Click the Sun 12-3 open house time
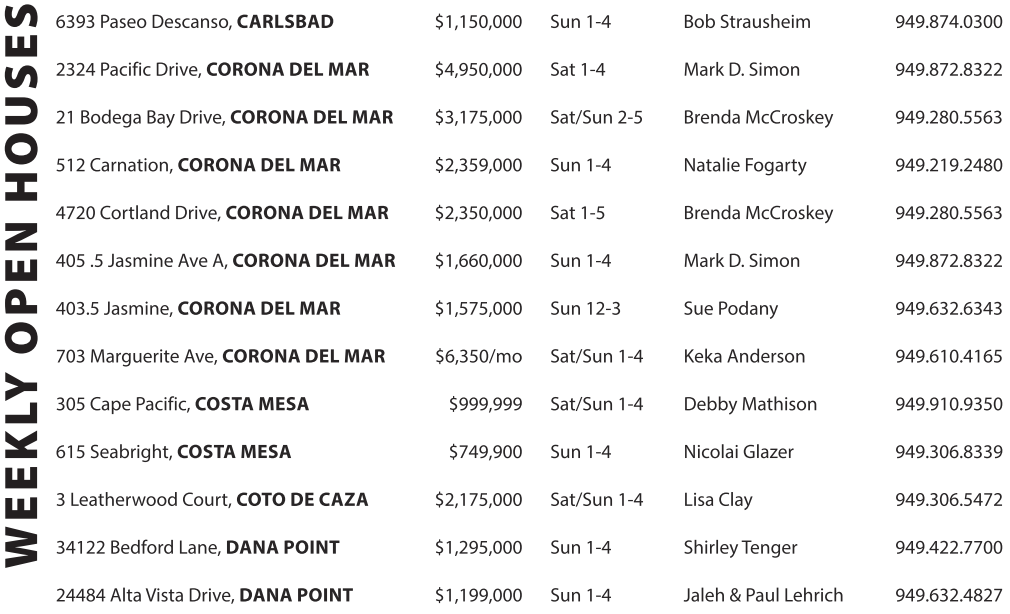1010x614 pixels. click(x=585, y=309)
